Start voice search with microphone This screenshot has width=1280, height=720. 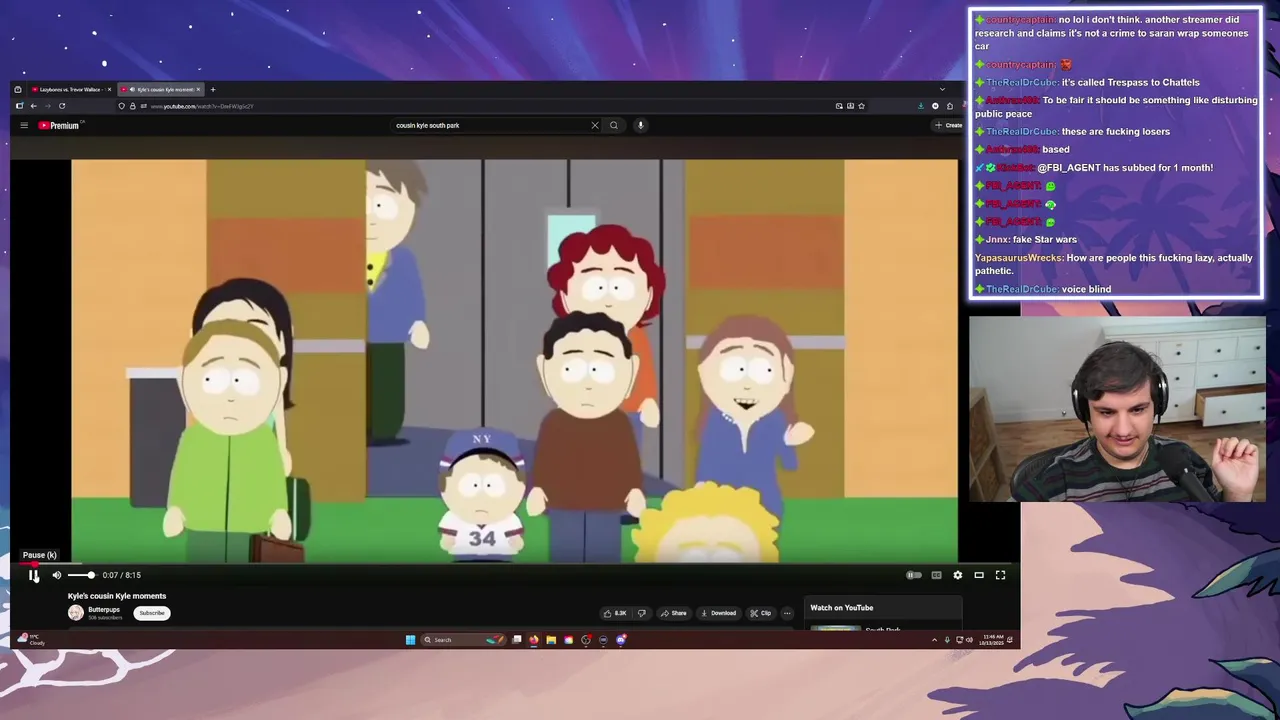(x=640, y=125)
